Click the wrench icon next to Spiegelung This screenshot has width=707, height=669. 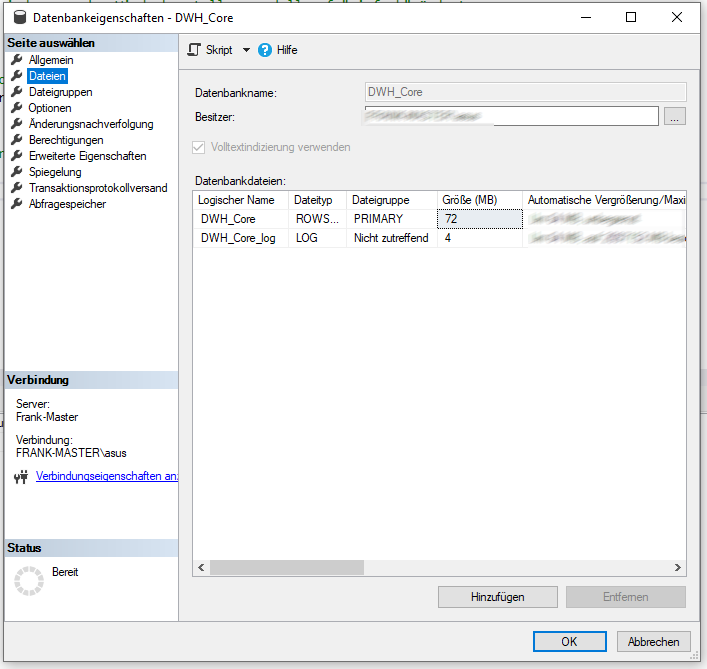16,172
